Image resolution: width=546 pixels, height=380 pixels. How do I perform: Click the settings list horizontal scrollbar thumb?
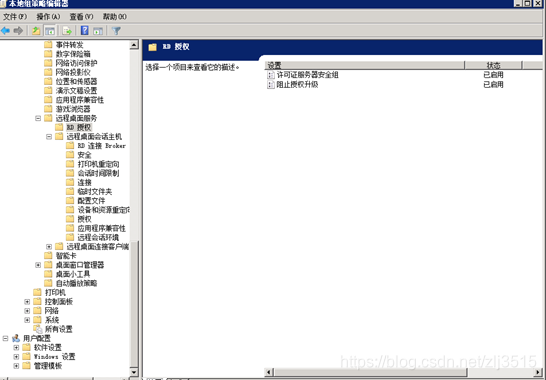(x=370, y=372)
